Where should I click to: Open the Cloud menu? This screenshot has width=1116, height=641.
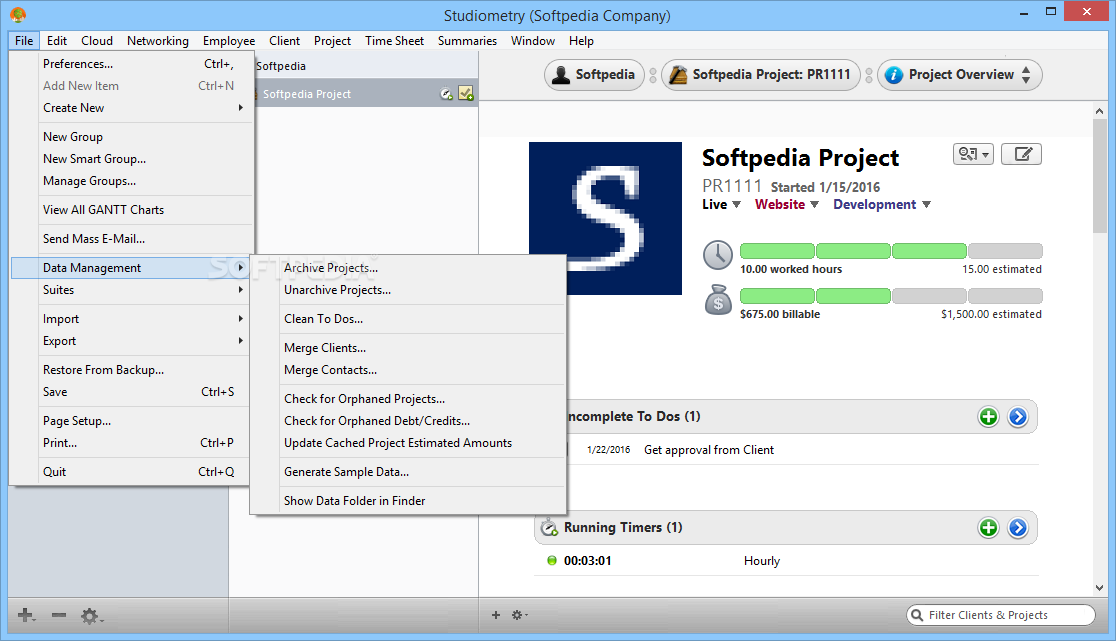pyautogui.click(x=97, y=41)
